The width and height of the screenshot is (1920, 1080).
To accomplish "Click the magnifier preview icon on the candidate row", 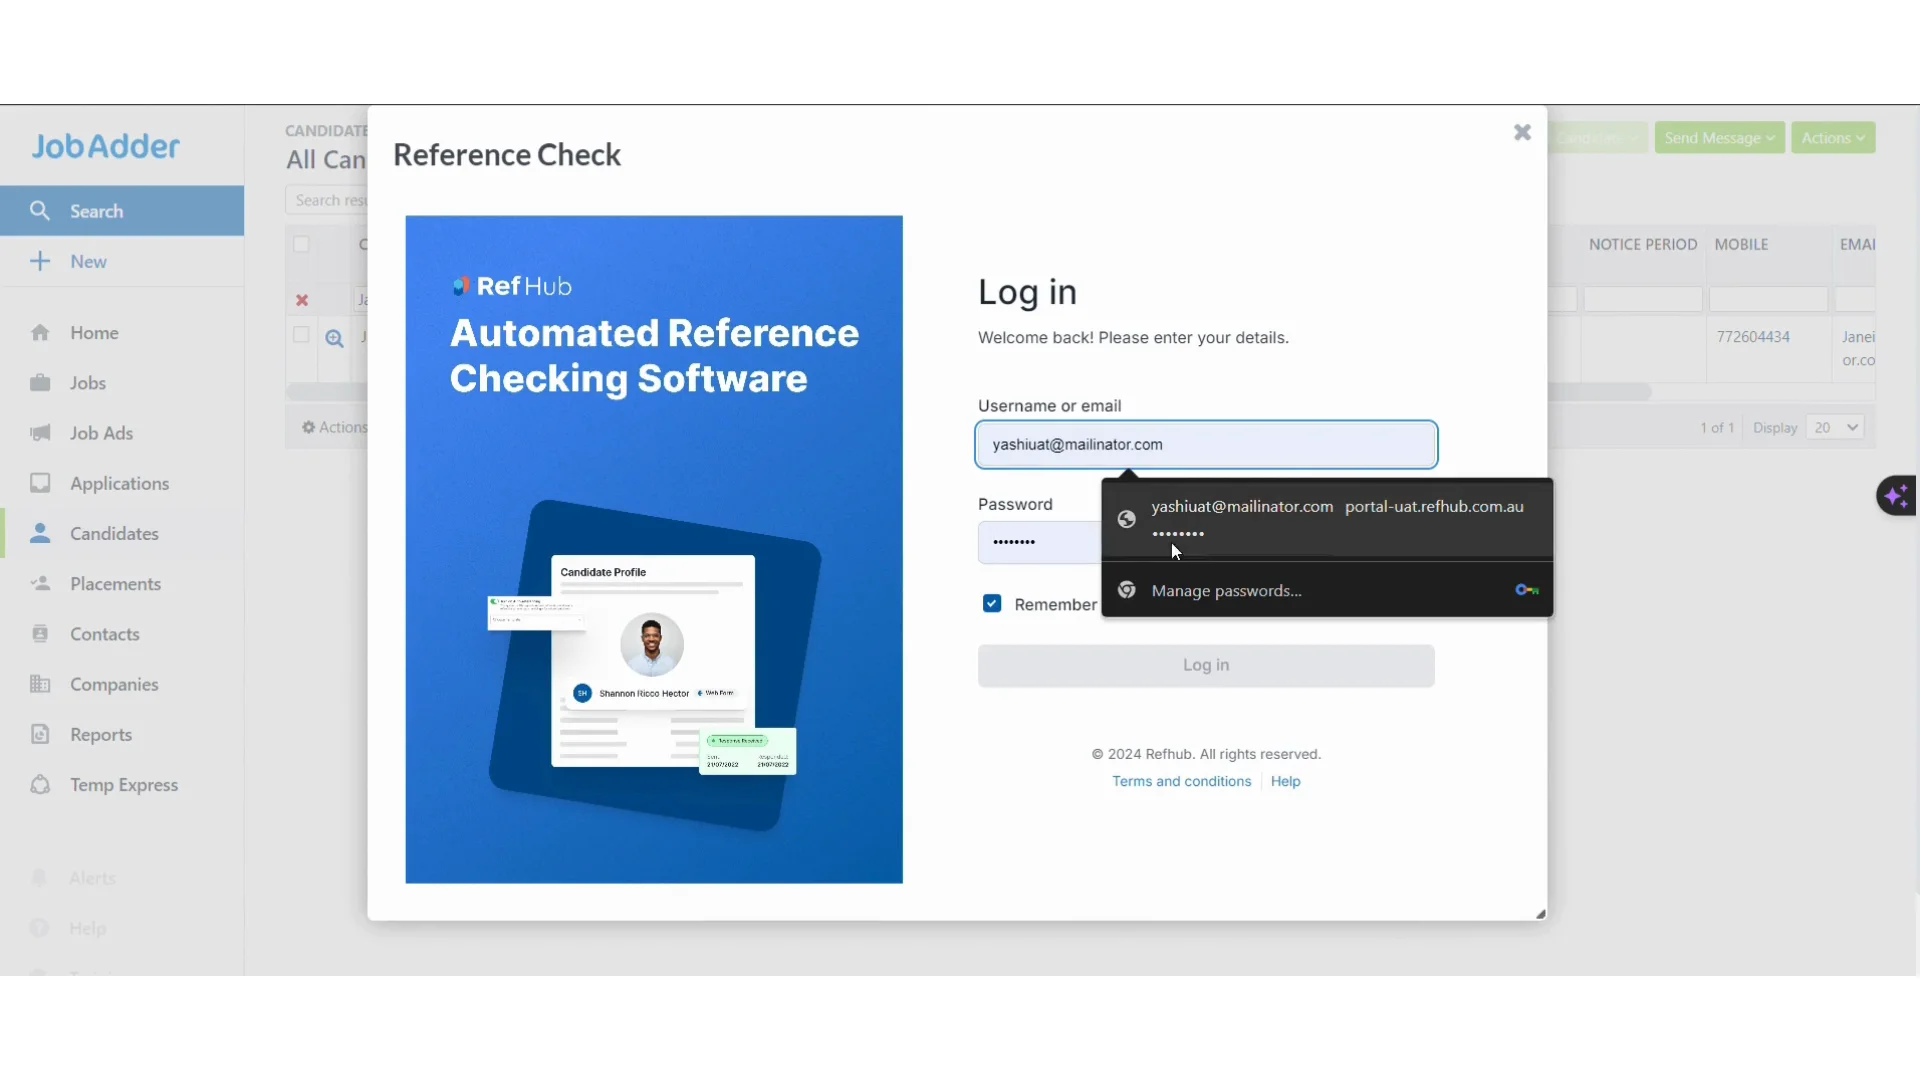I will point(334,338).
